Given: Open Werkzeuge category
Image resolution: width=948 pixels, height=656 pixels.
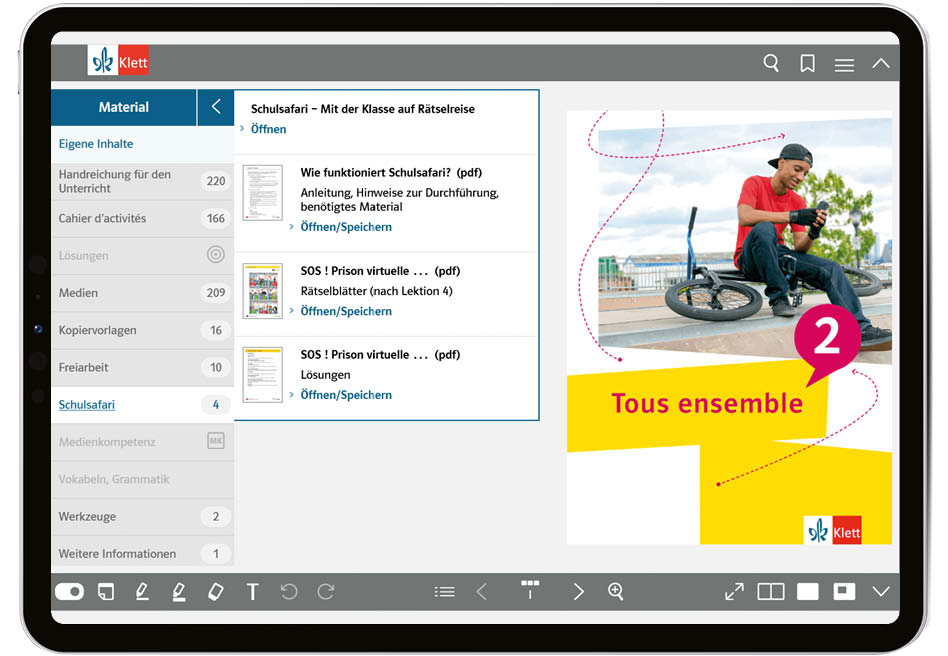Looking at the screenshot, I should point(142,516).
